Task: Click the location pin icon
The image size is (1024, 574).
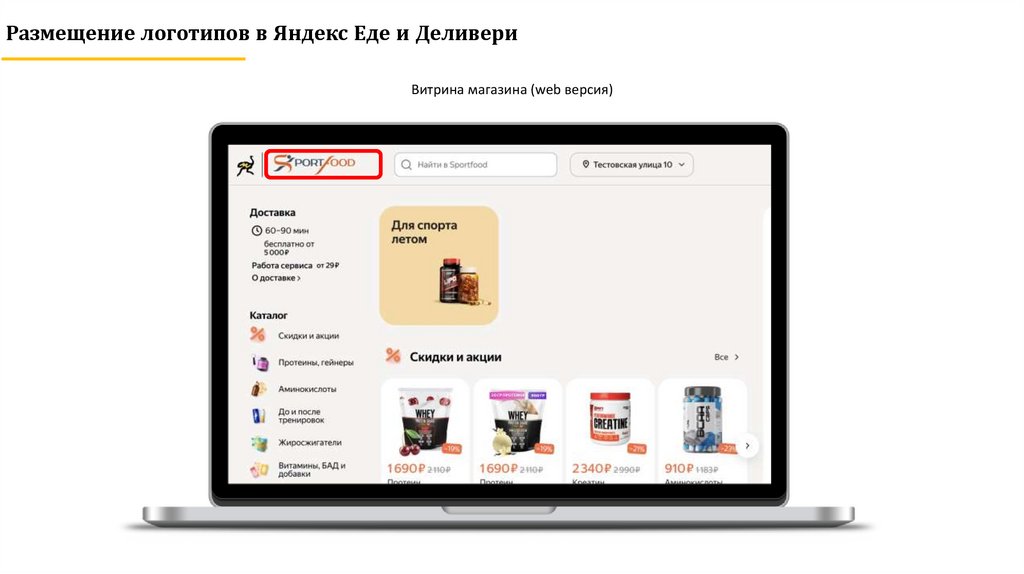Action: 586,165
